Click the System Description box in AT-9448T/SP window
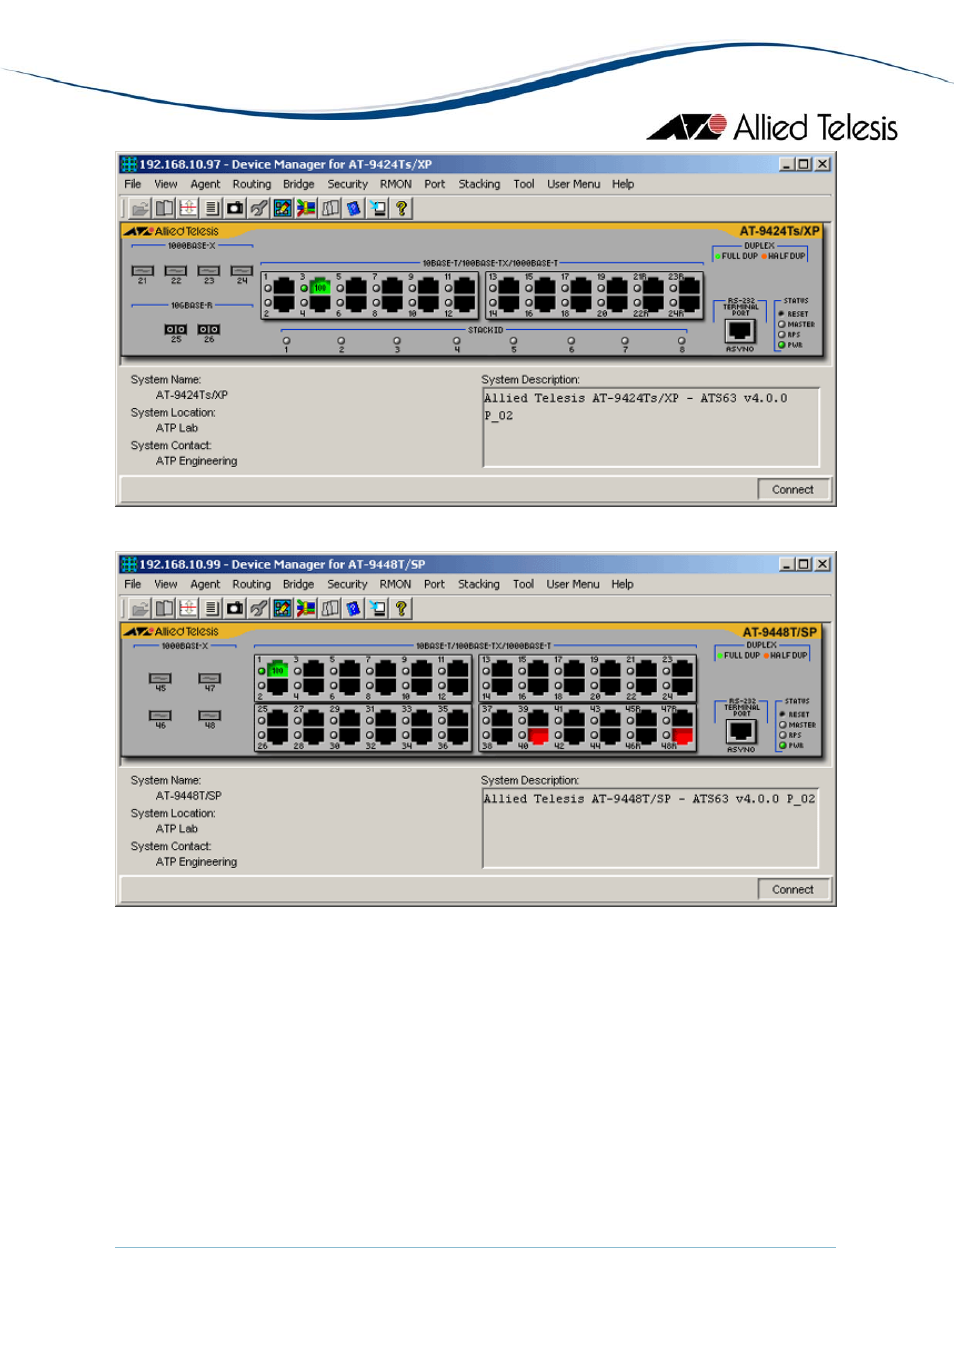Viewport: 954px width, 1350px height. [650, 828]
